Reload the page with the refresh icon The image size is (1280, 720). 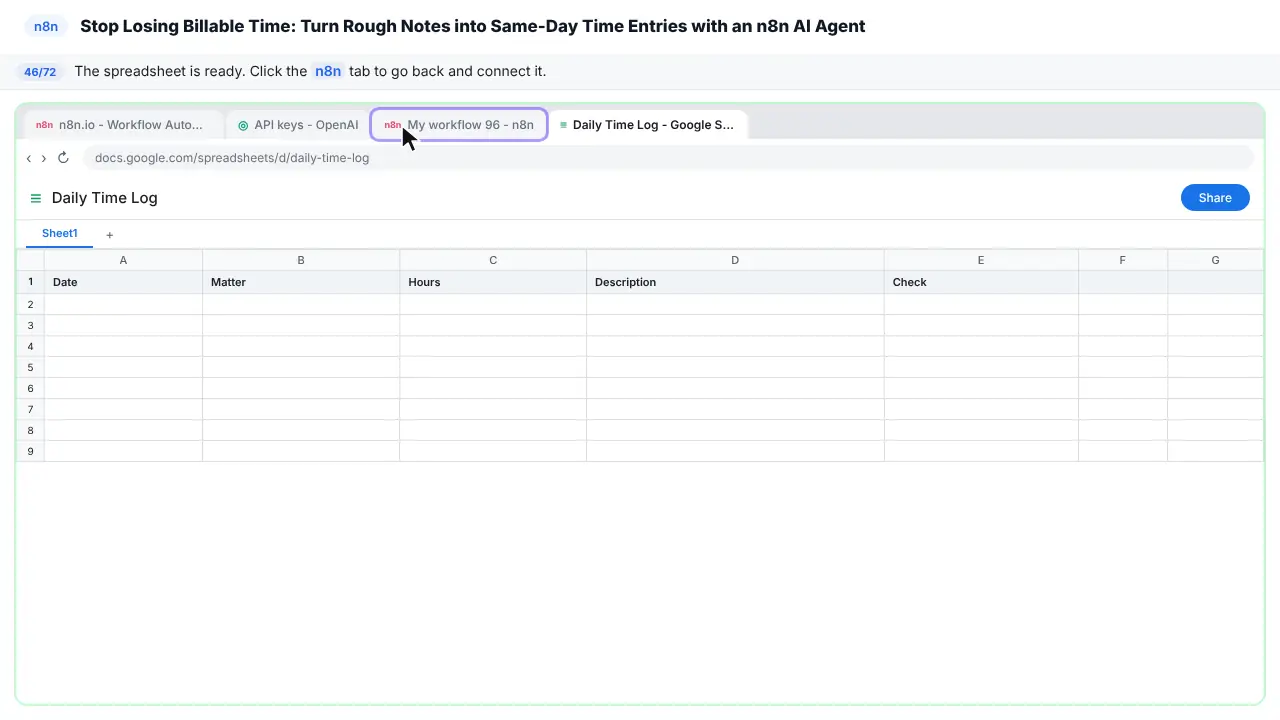(63, 158)
